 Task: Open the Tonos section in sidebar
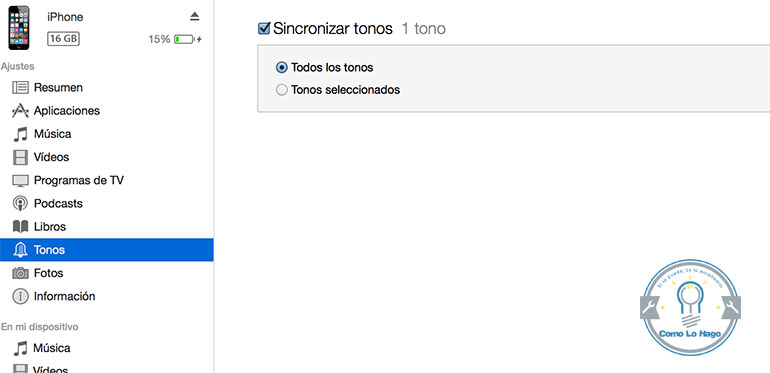[x=107, y=250]
